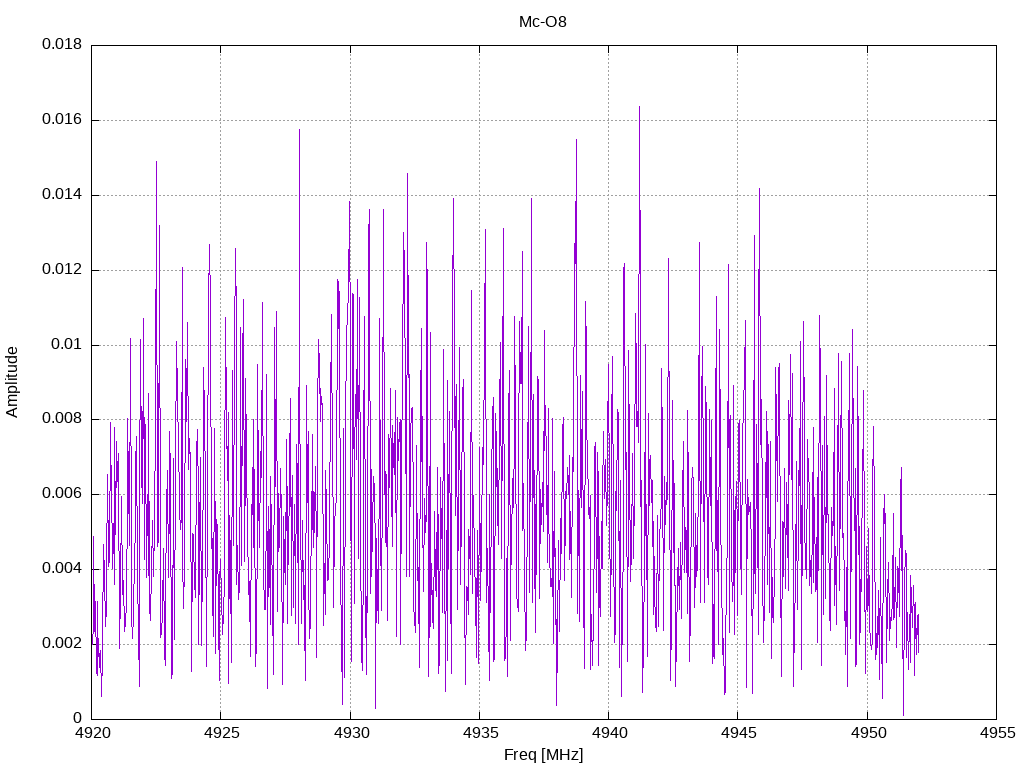Click the 0.01 y-axis tick label
This screenshot has width=1024, height=768.
67,344
